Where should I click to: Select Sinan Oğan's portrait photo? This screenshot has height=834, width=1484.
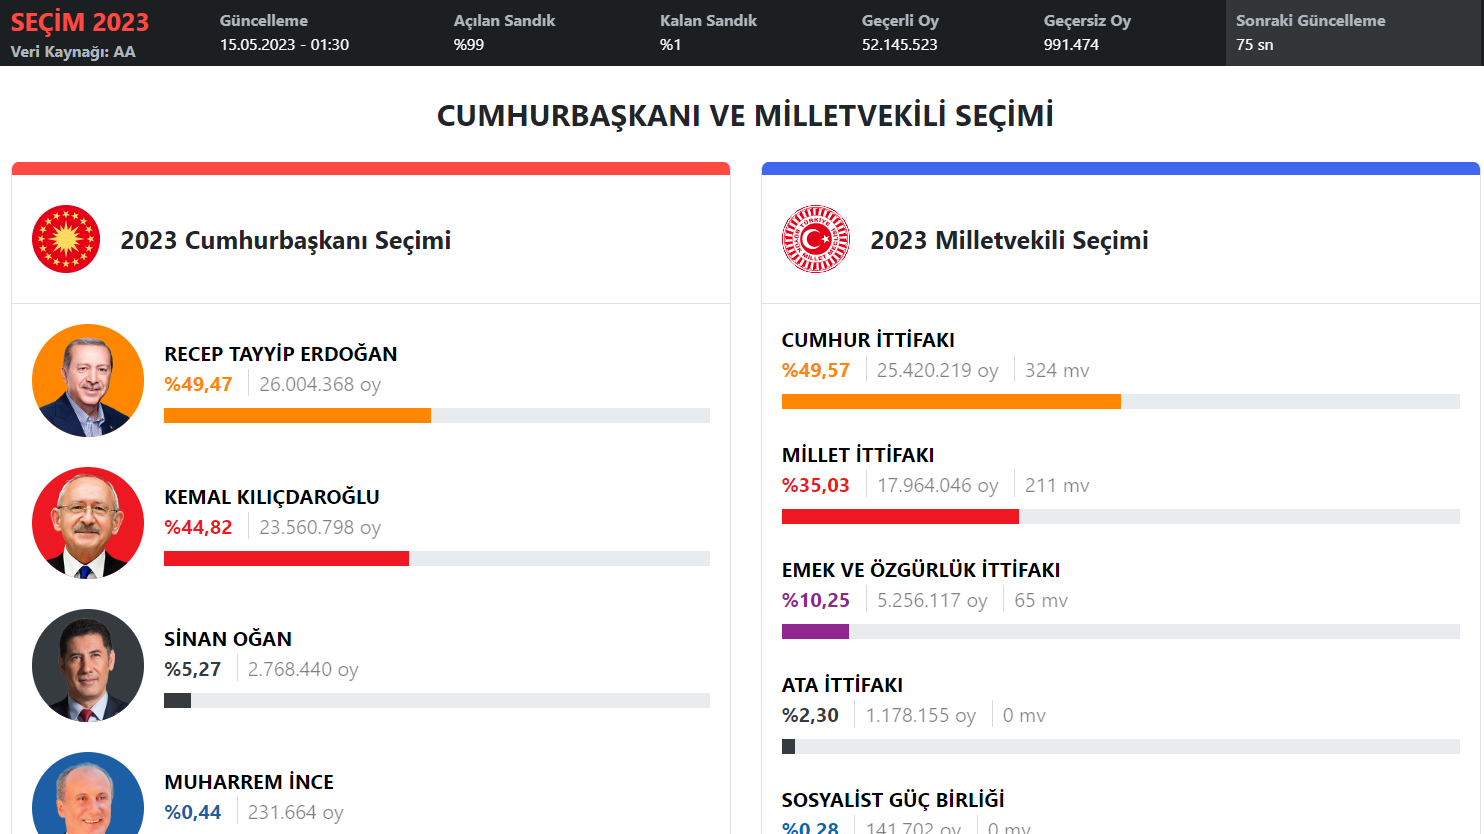(x=88, y=665)
